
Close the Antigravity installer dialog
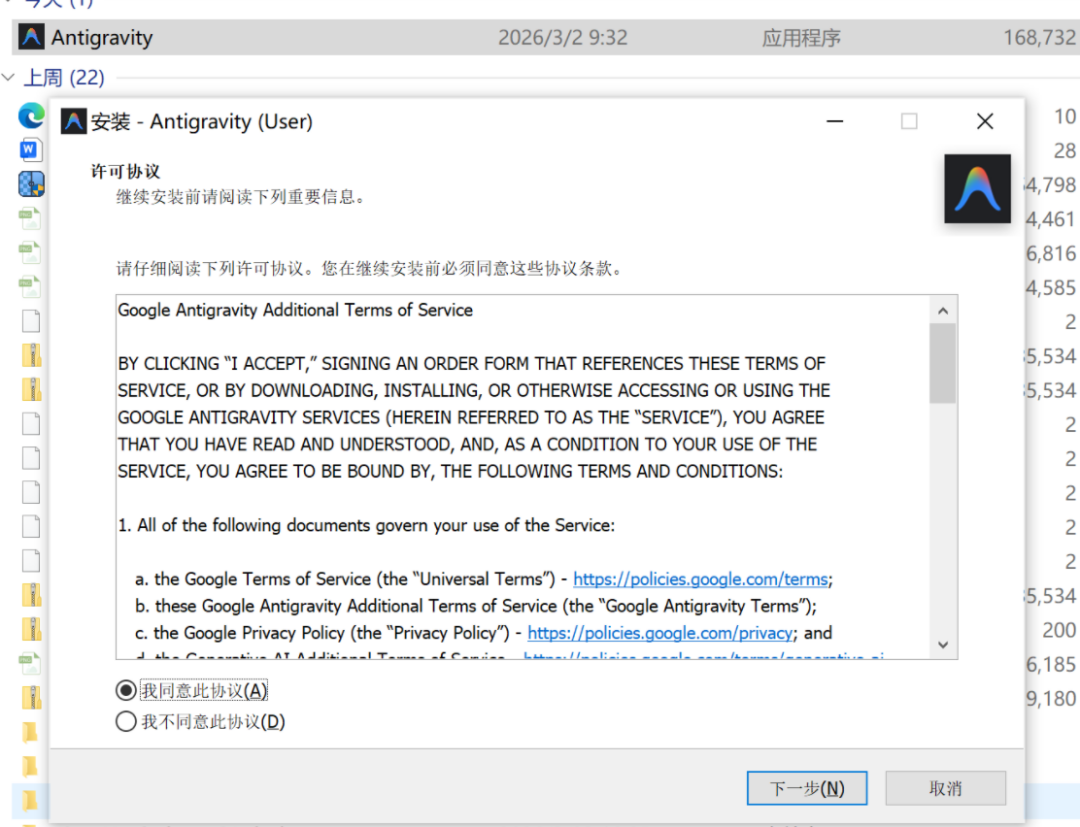point(985,121)
